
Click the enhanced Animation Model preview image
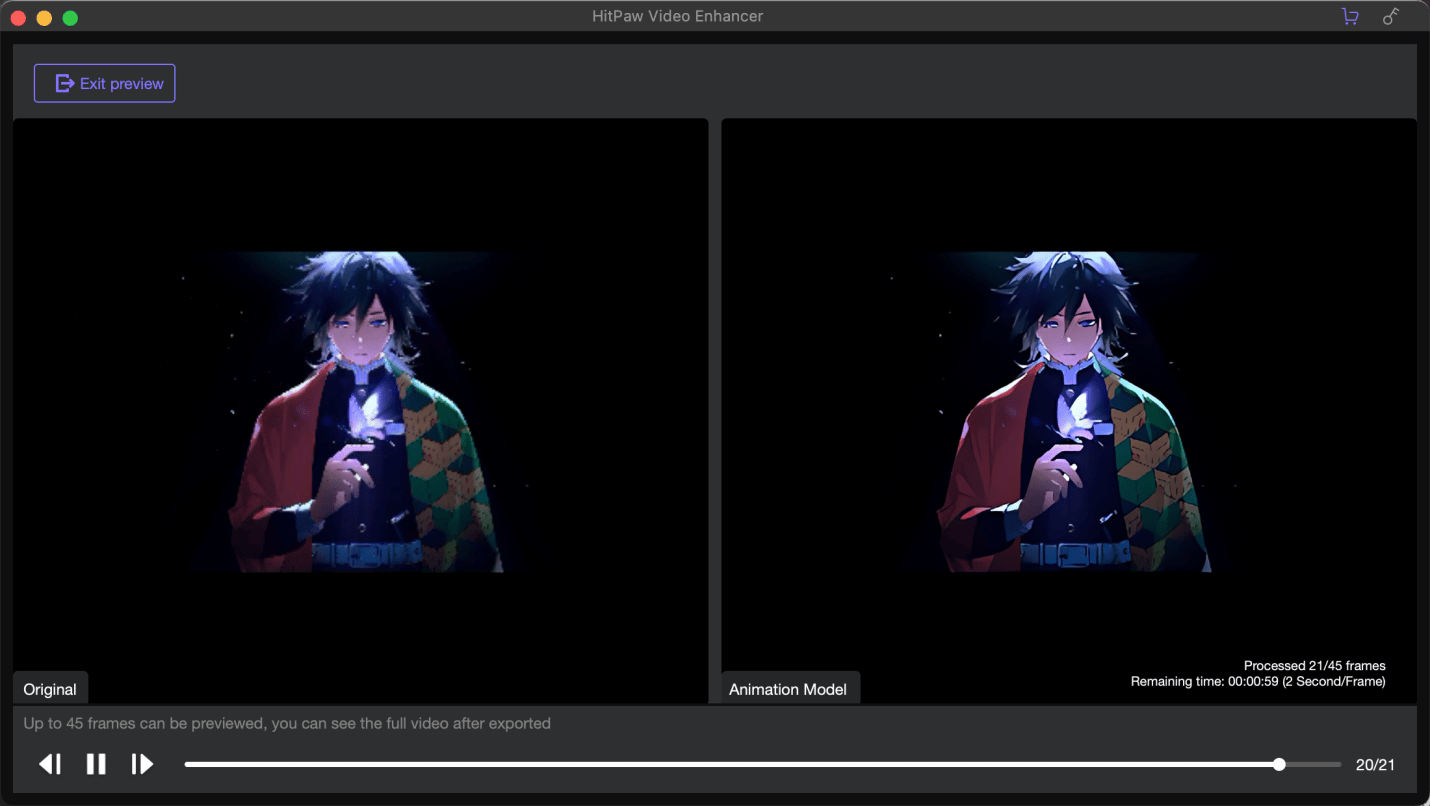(x=1069, y=411)
